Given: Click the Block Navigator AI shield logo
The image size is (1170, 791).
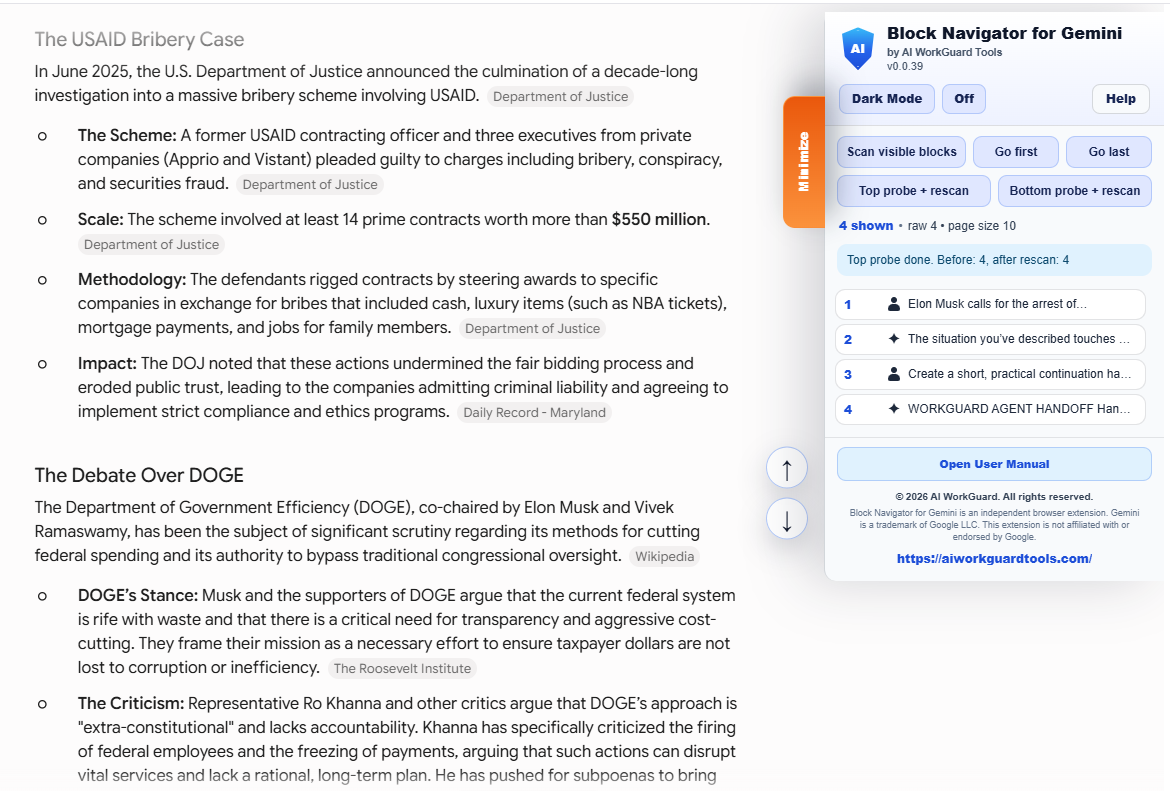Looking at the screenshot, I should (858, 49).
